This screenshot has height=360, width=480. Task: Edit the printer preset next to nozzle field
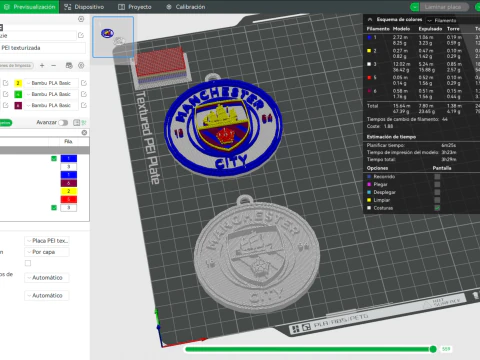pyautogui.click(x=81, y=35)
